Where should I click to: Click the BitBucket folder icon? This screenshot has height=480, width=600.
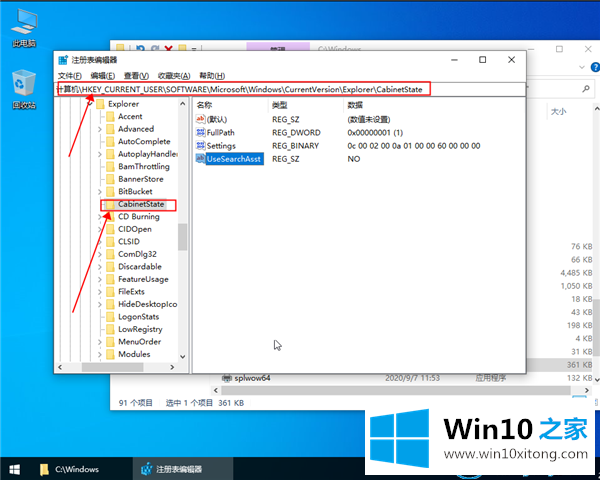click(110, 191)
